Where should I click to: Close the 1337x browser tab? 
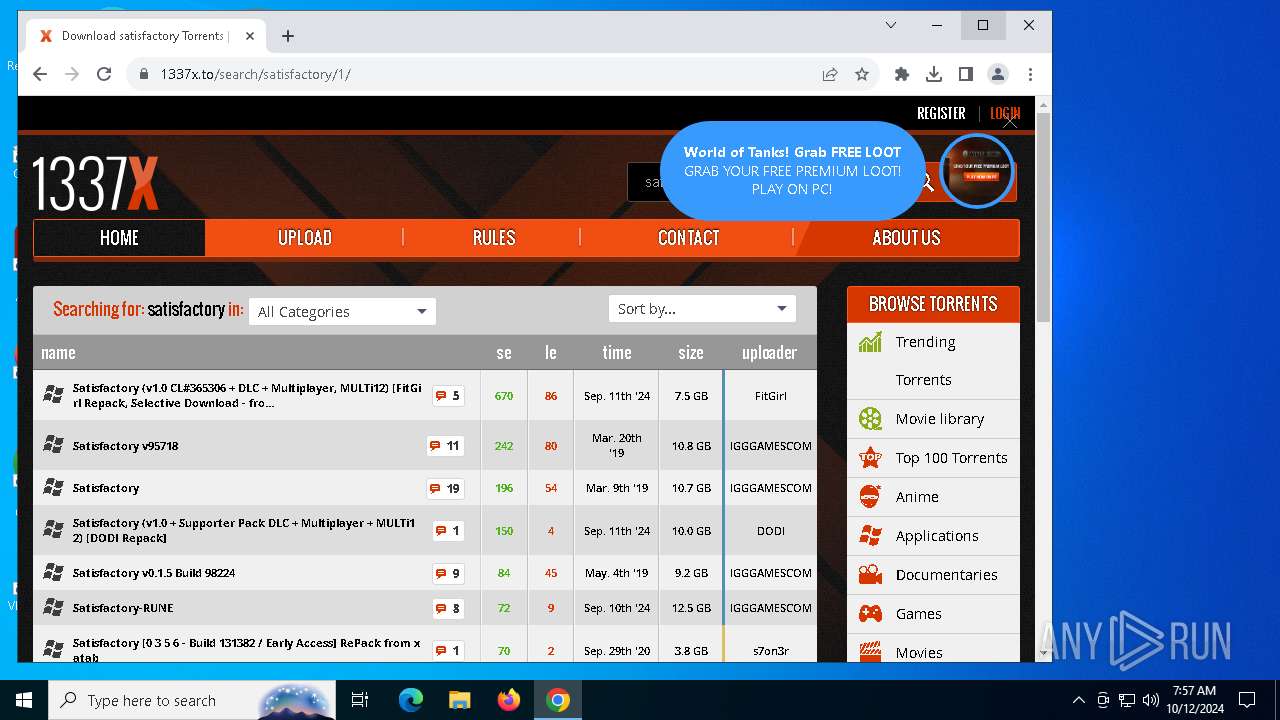pyautogui.click(x=250, y=36)
